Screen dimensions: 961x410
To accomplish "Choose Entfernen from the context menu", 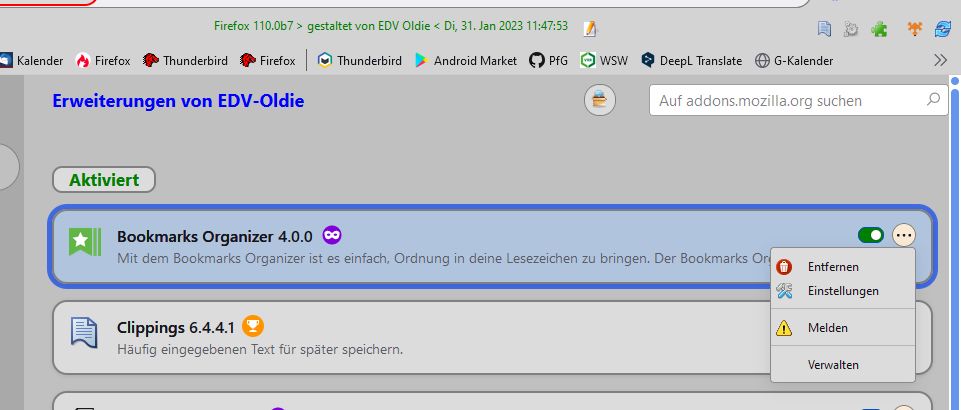I will tap(843, 267).
